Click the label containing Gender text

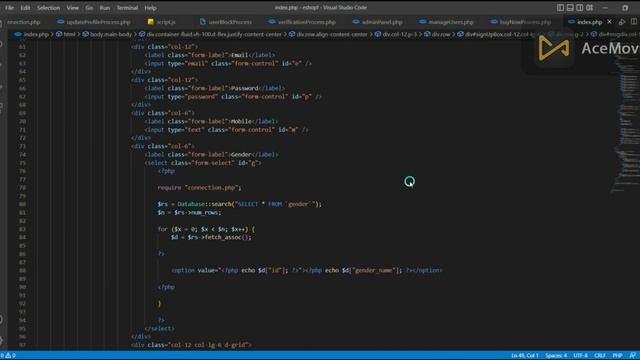click(211, 155)
